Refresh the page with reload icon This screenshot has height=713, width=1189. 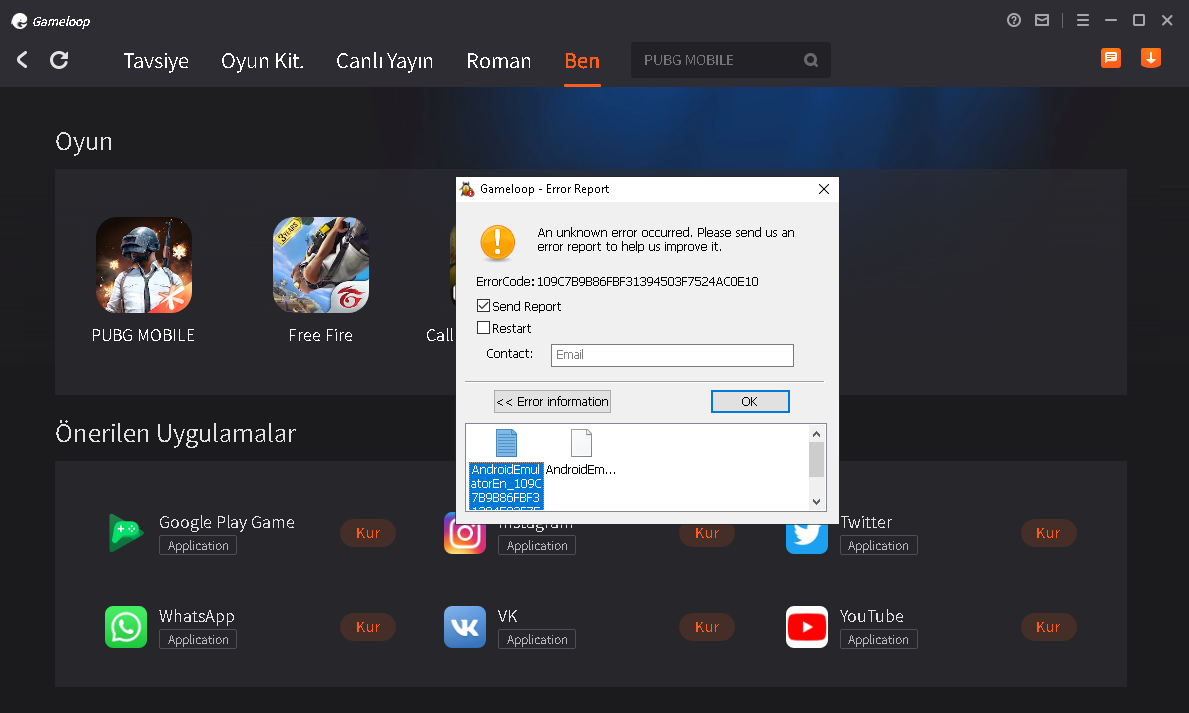(59, 60)
